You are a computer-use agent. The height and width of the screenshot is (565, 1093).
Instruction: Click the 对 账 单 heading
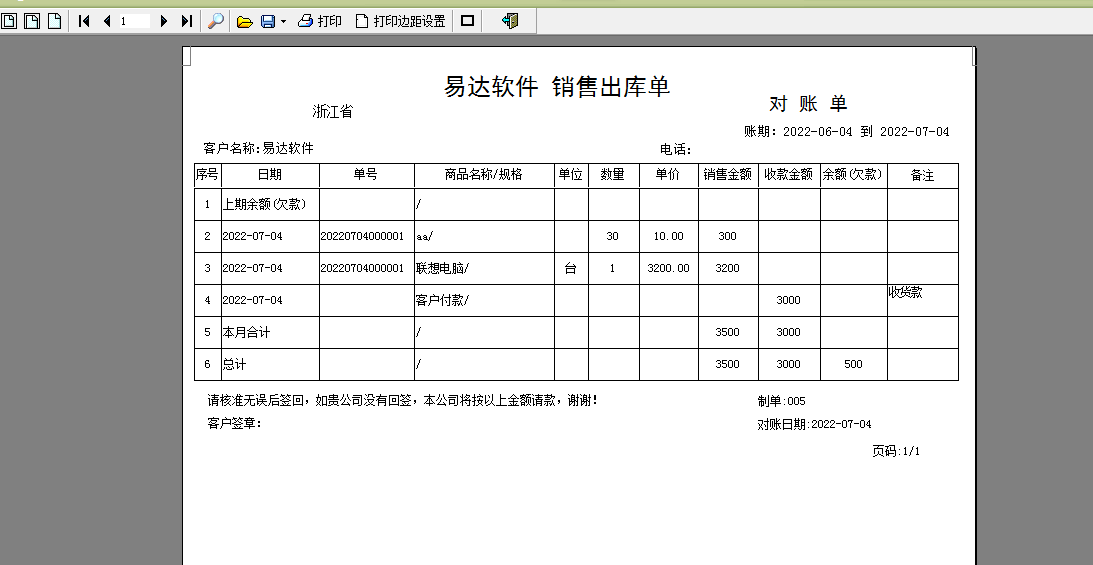[x=808, y=104]
